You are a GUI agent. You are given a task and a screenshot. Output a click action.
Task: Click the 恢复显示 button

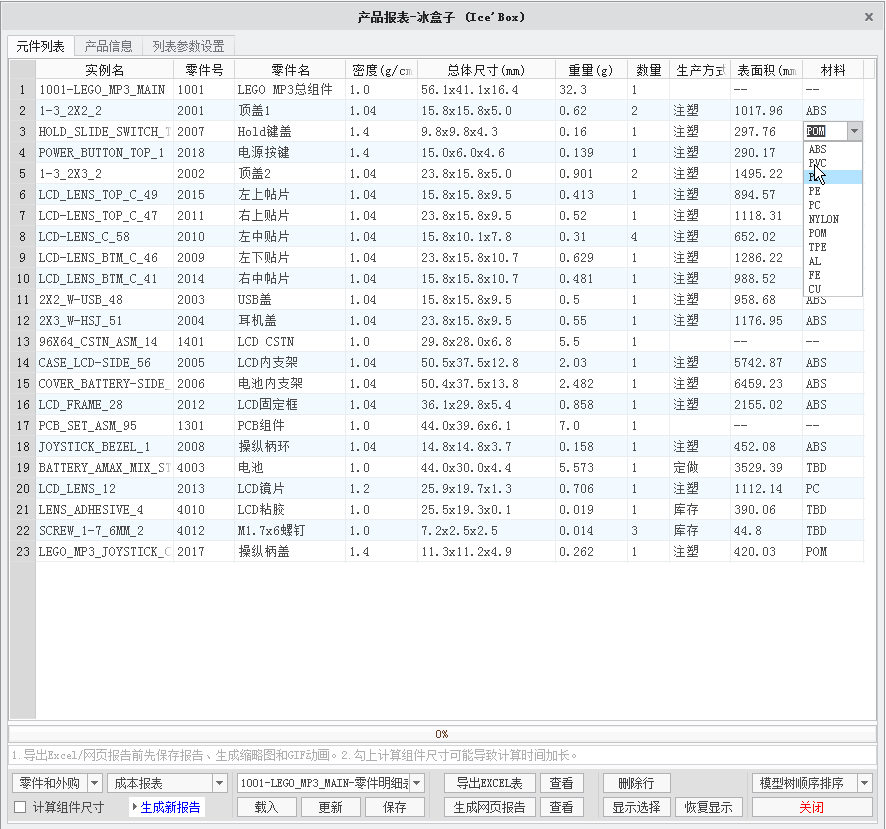click(709, 808)
